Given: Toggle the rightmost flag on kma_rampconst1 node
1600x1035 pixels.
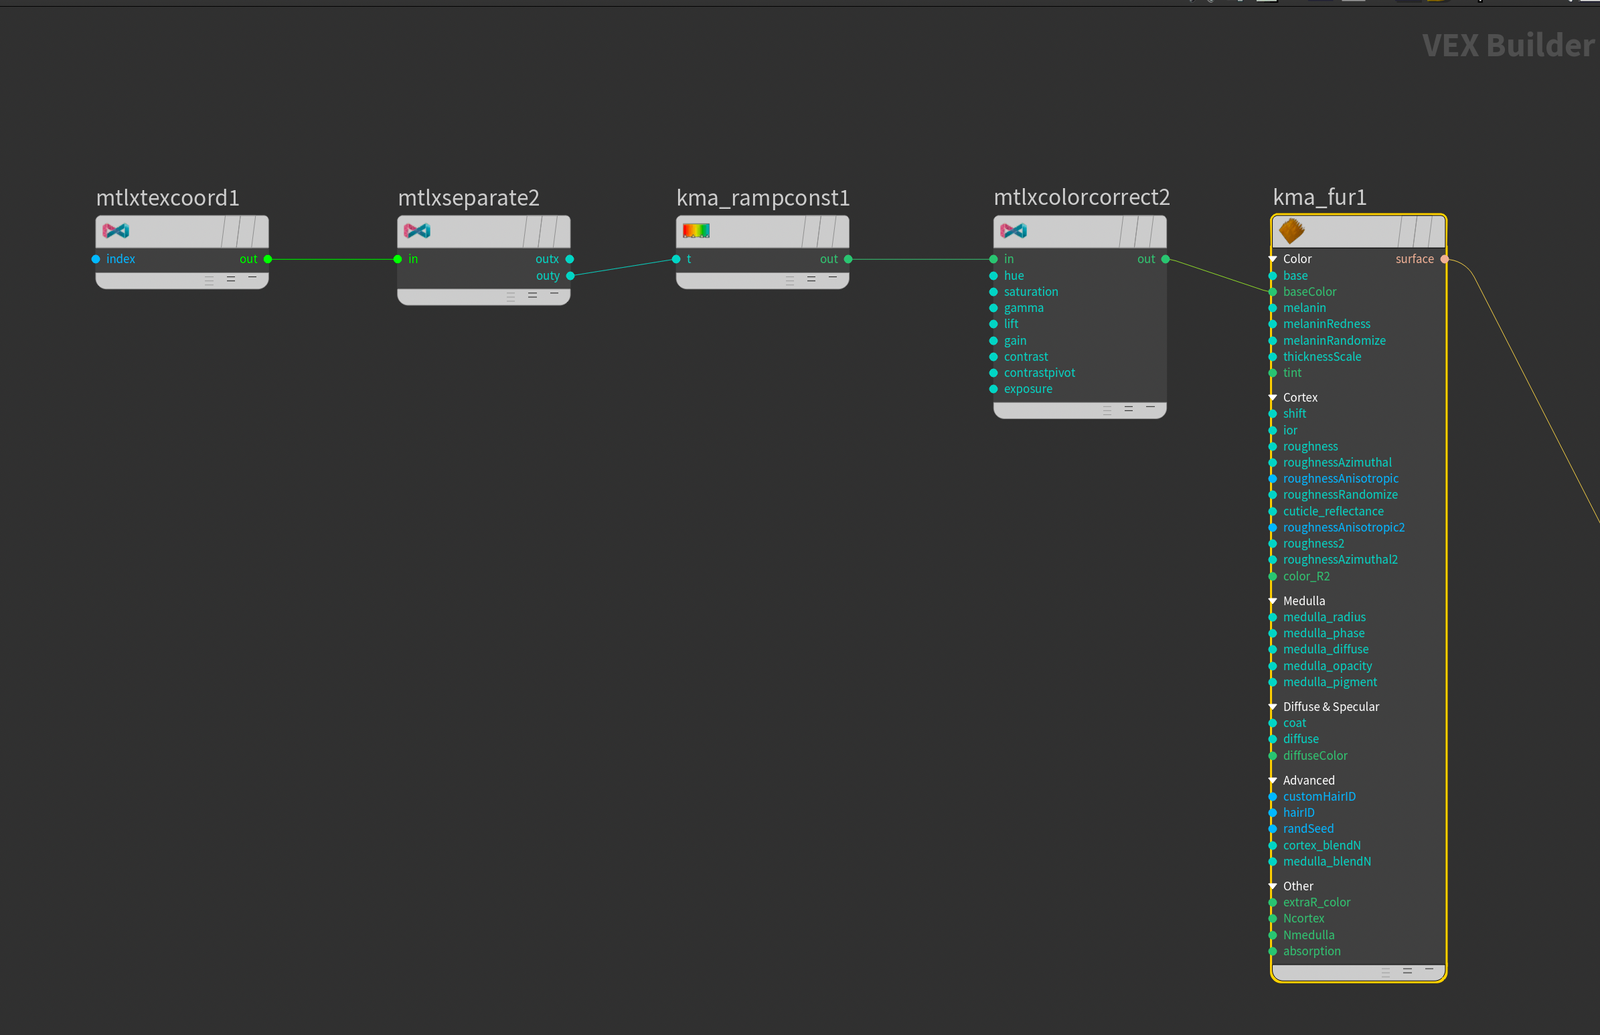Looking at the screenshot, I should coord(840,232).
